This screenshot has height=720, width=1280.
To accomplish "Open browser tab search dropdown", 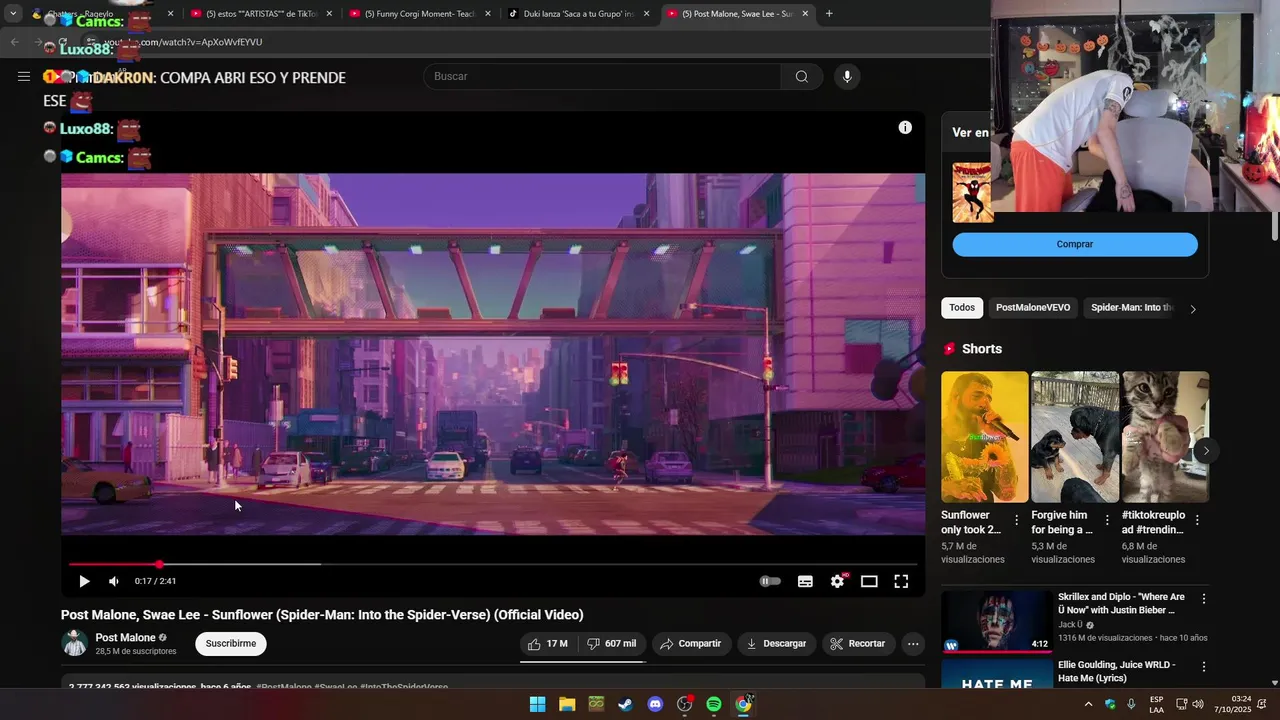I will click(13, 14).
